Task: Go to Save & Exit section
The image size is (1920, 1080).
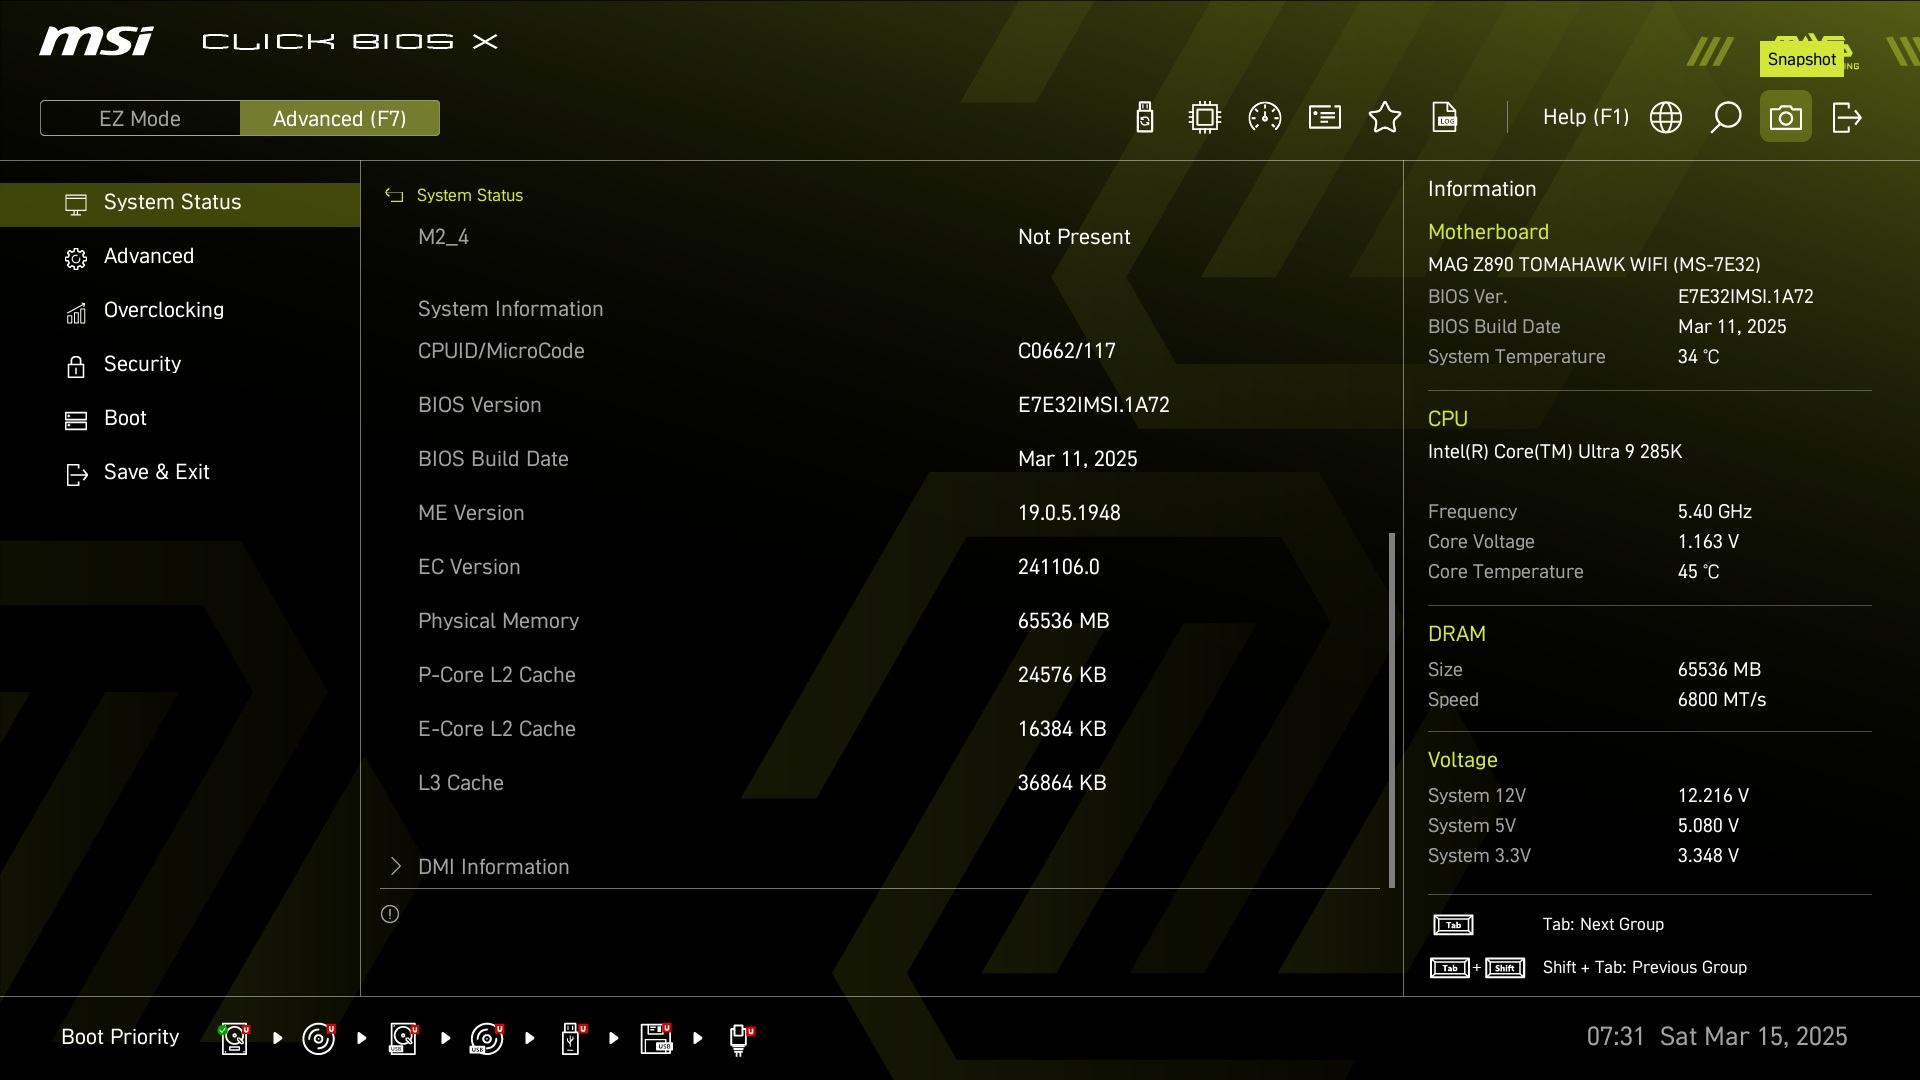Action: point(157,472)
